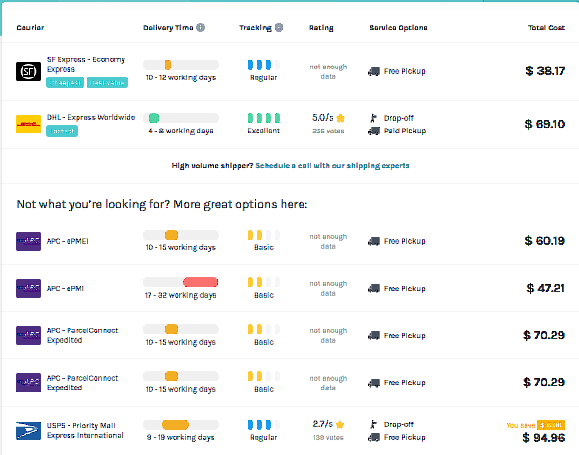Click the Delivery Time column header
The width and height of the screenshot is (579, 455).
pos(168,27)
